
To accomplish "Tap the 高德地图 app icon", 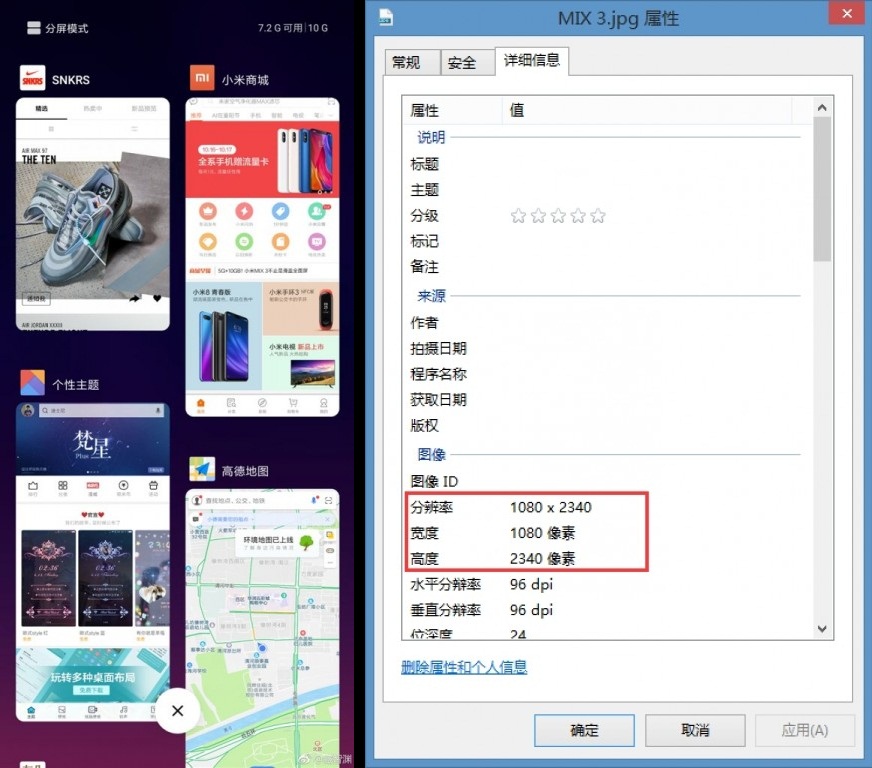I will 203,470.
